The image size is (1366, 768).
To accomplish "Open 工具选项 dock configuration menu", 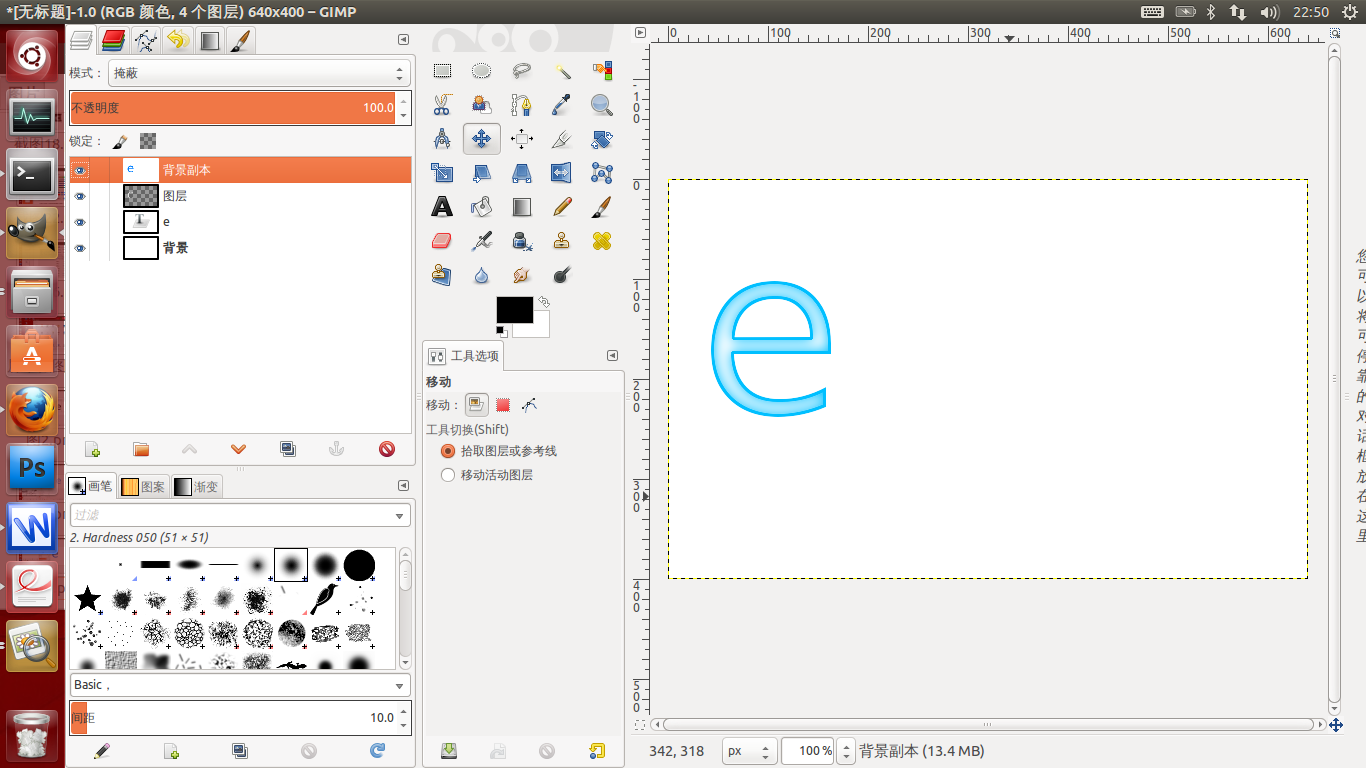I will coord(613,356).
